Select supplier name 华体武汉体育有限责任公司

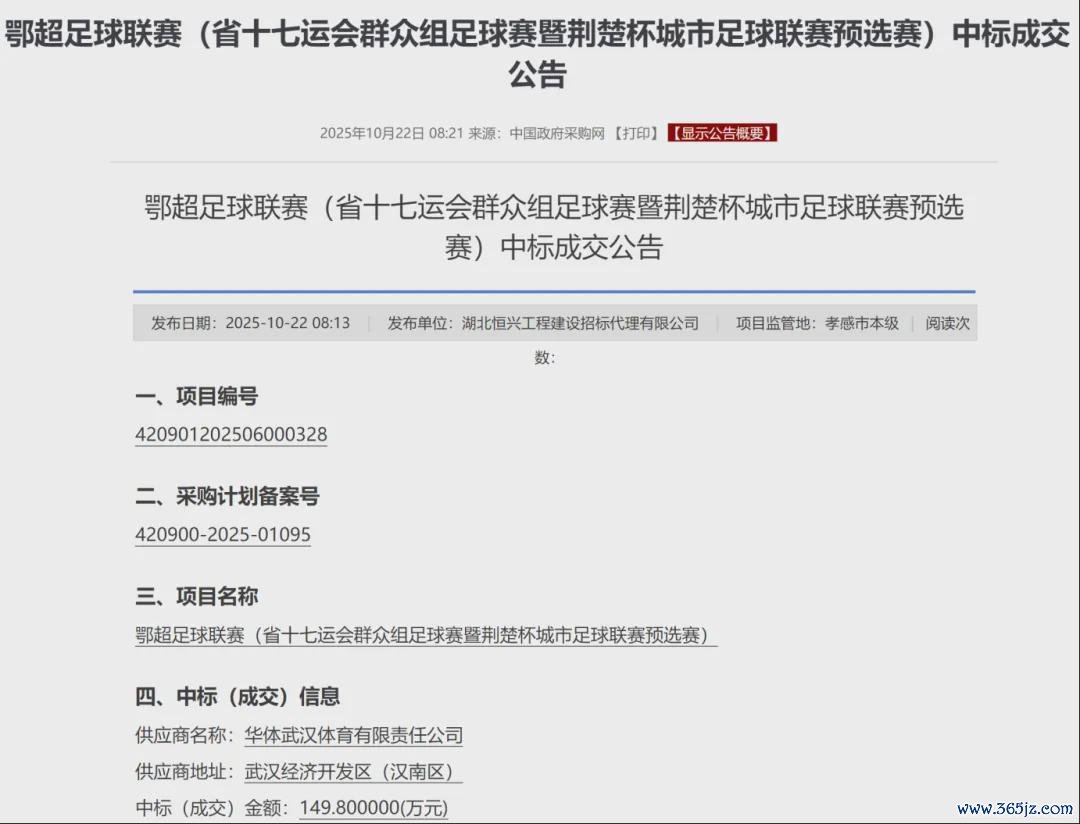point(353,736)
